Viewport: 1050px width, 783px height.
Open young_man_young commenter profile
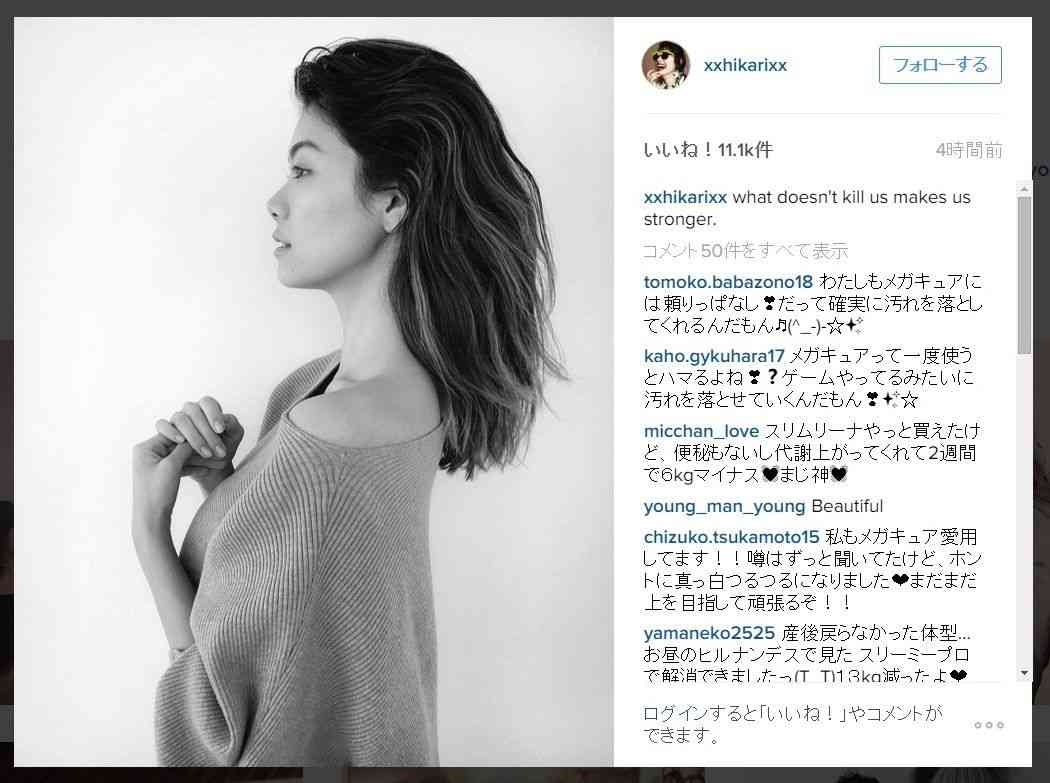click(x=724, y=506)
